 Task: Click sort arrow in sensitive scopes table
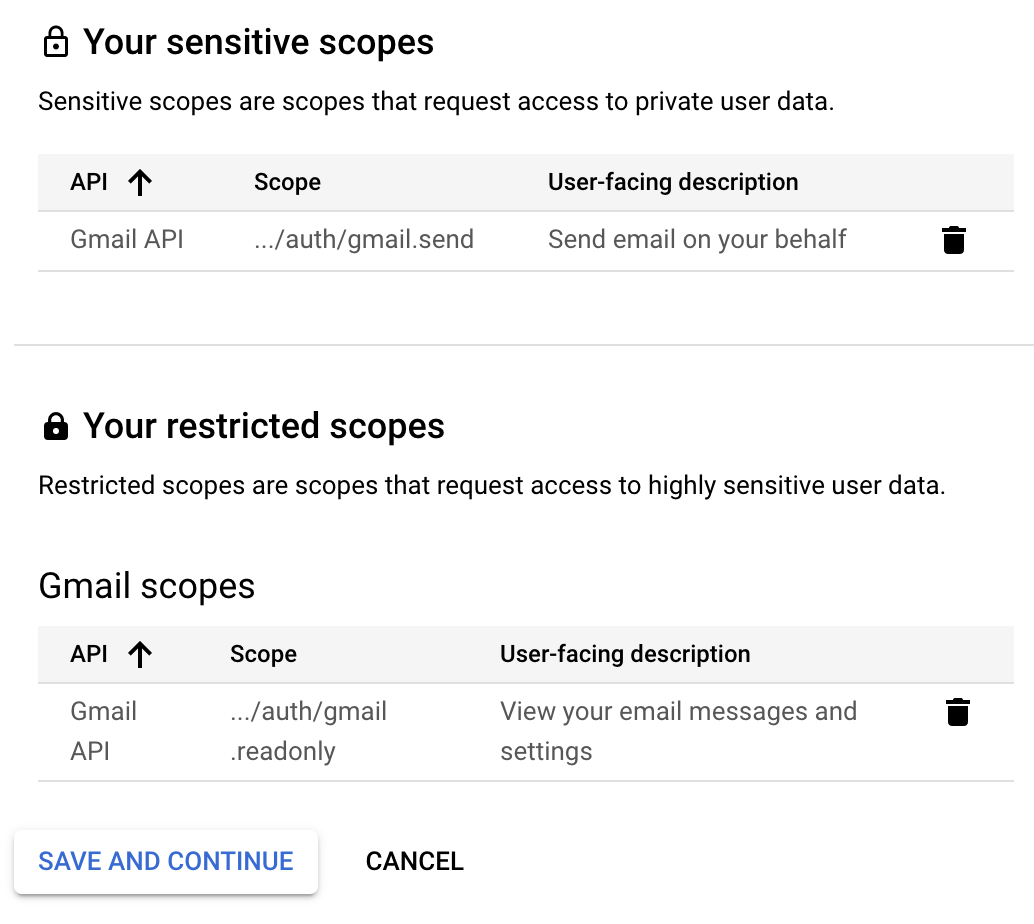click(x=140, y=183)
